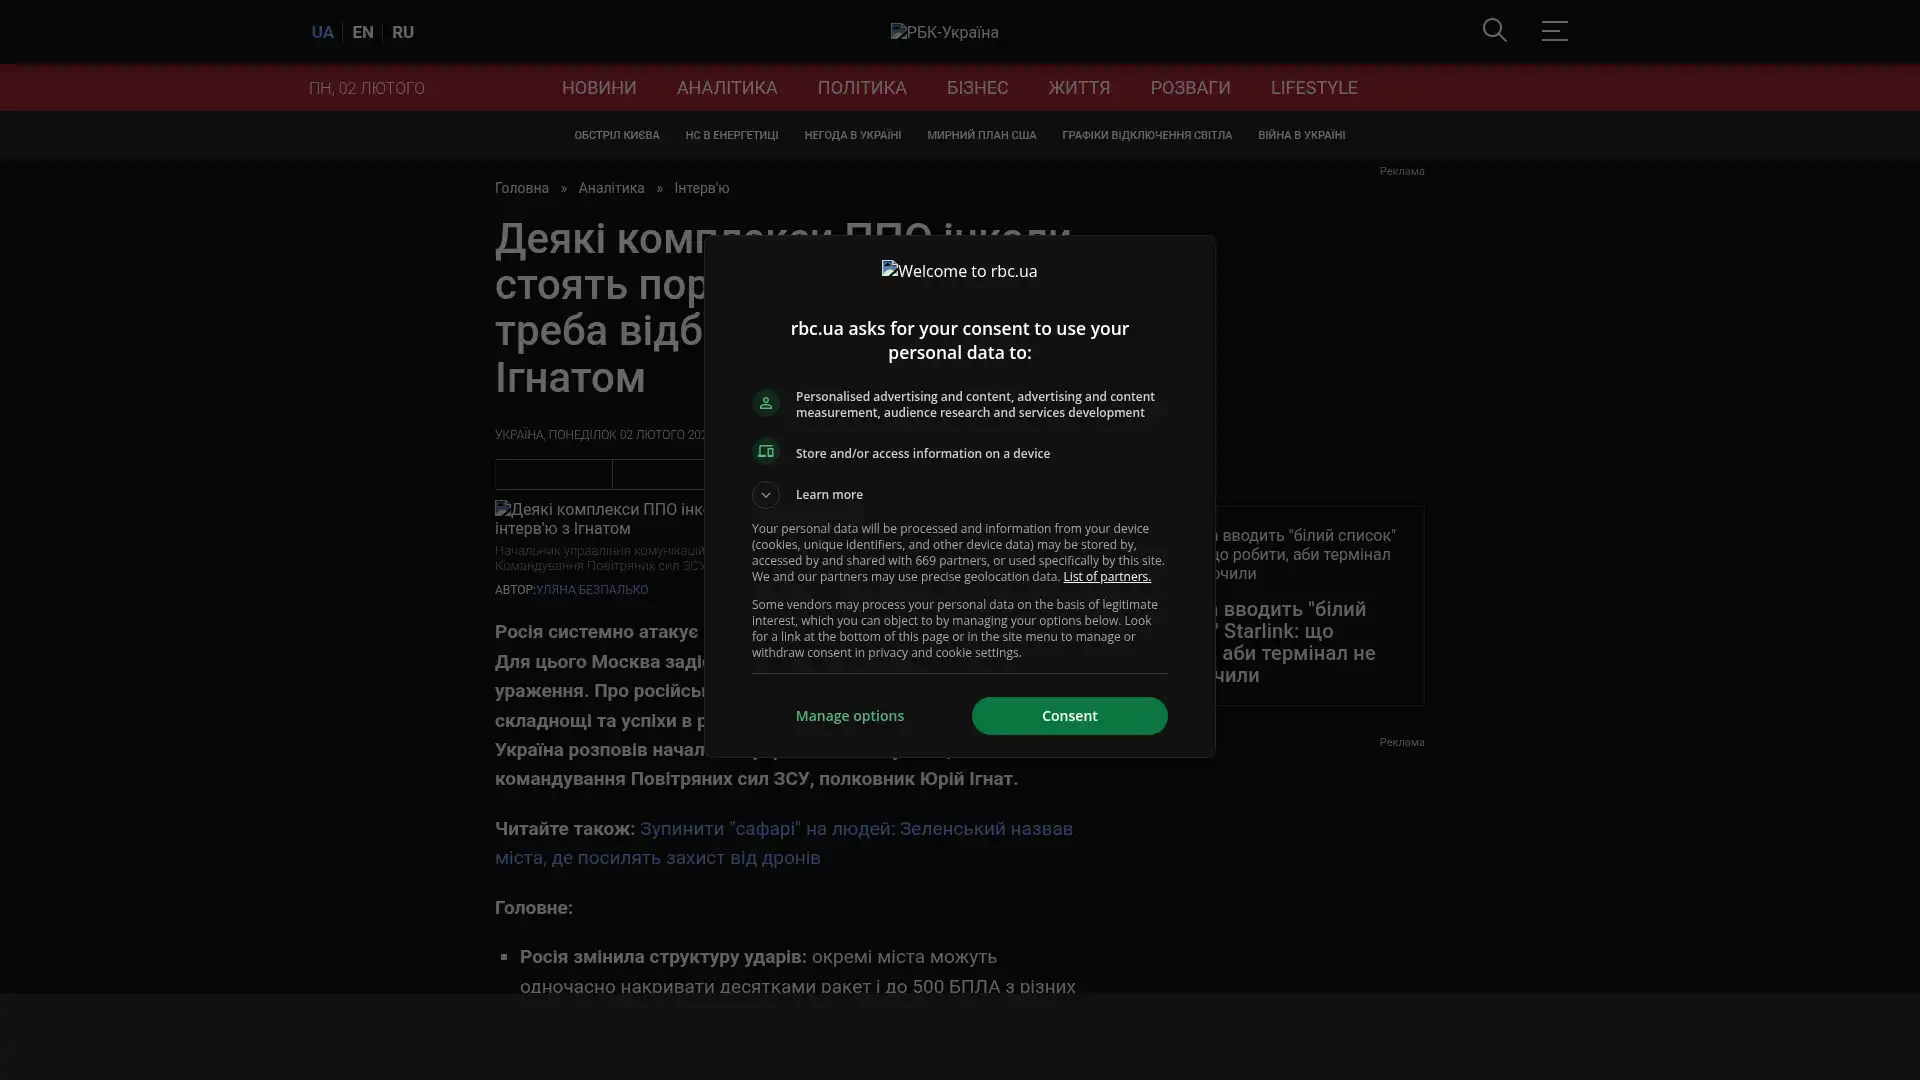Open author УЛЯНА БЕЗПАЛЬКО link
Viewport: 1920px width, 1080px height.
(x=592, y=590)
